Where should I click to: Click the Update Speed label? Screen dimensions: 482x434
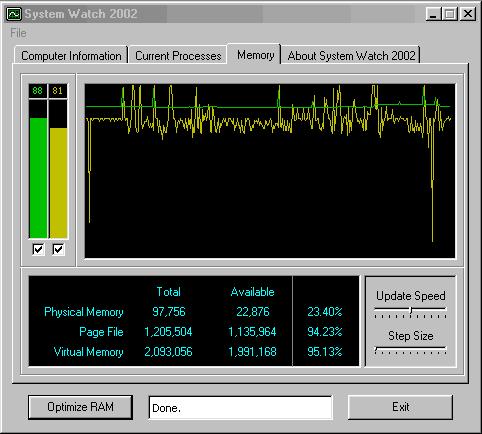click(x=411, y=296)
